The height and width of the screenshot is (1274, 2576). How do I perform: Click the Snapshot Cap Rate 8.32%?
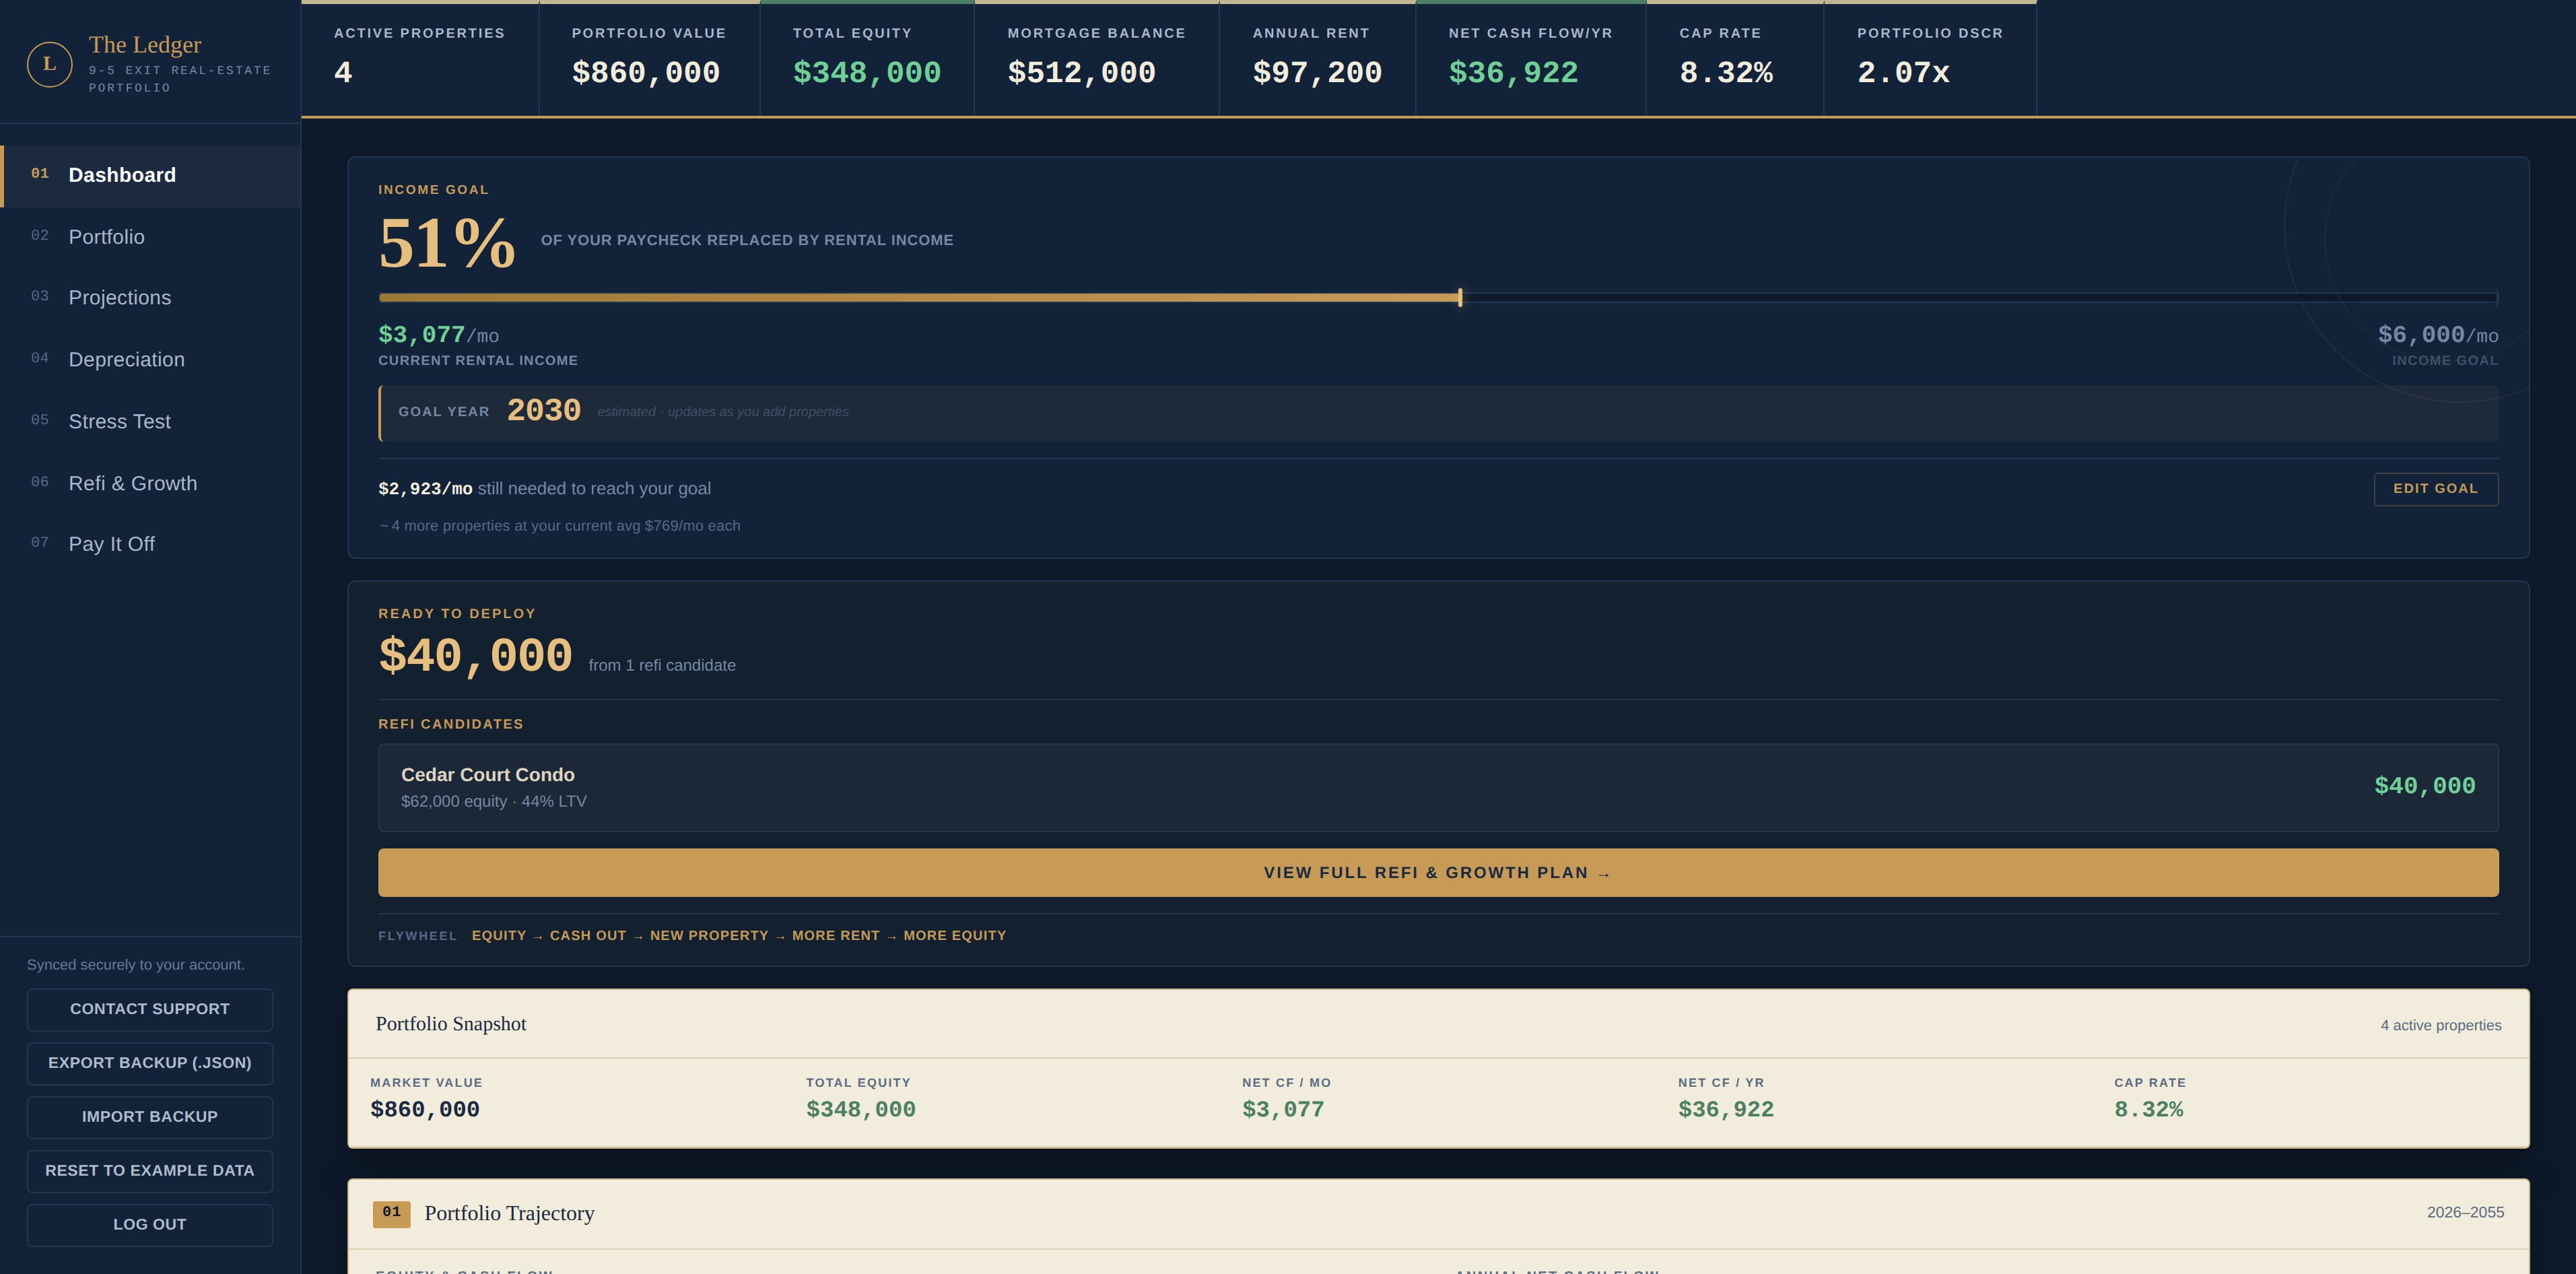(x=2148, y=1110)
